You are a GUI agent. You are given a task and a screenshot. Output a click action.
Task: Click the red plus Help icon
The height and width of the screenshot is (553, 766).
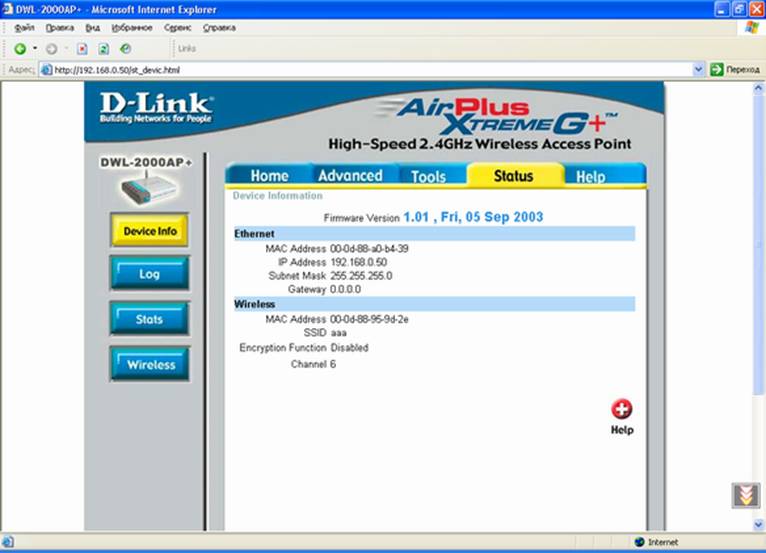tap(621, 409)
